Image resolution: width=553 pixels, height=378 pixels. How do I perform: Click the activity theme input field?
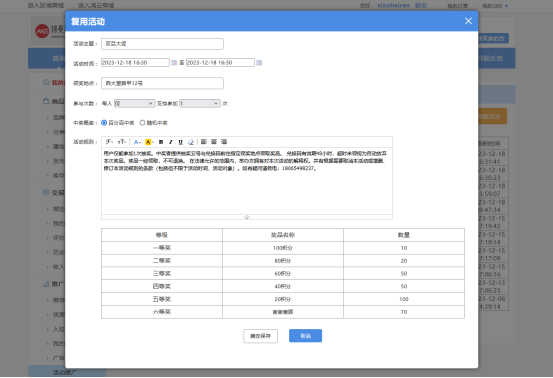coord(162,44)
